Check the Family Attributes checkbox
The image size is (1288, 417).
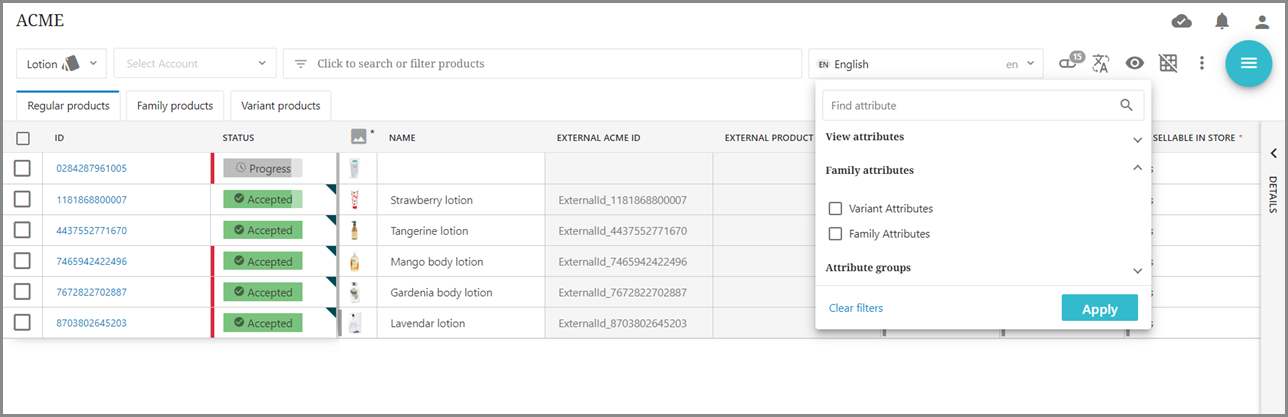836,234
